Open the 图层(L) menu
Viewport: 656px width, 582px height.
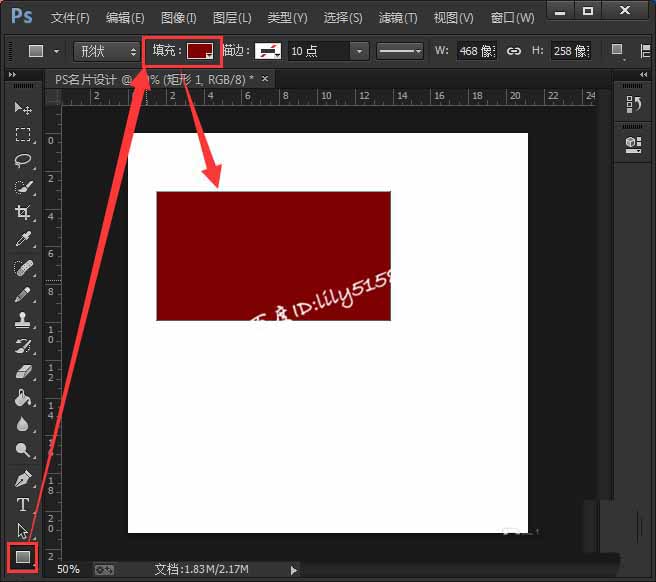pyautogui.click(x=232, y=18)
